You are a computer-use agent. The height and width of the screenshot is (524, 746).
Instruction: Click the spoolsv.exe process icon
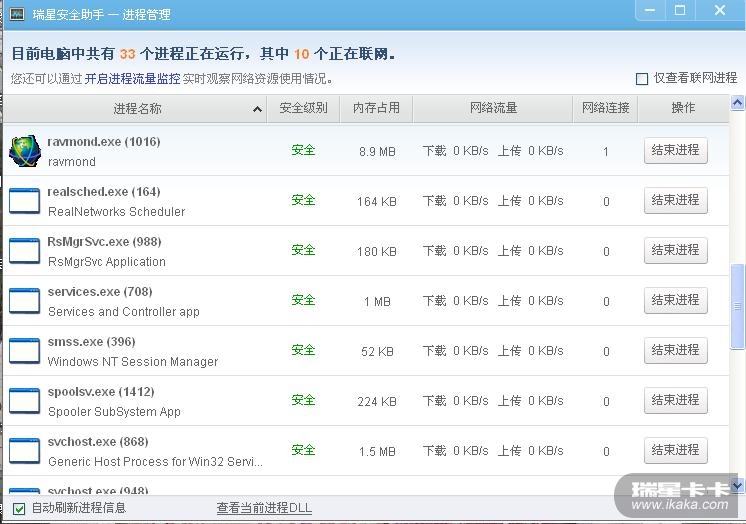click(24, 401)
